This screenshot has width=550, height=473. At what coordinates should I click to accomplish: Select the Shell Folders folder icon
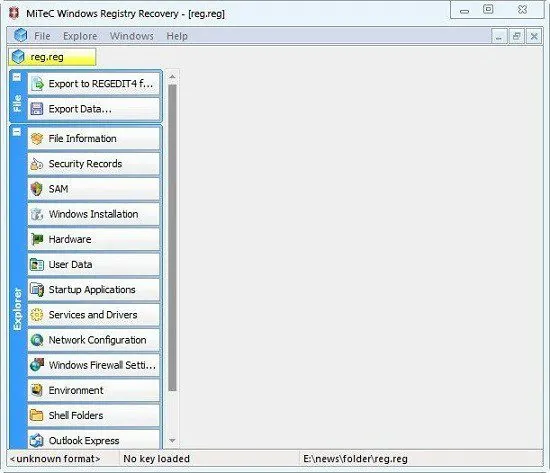coord(36,415)
